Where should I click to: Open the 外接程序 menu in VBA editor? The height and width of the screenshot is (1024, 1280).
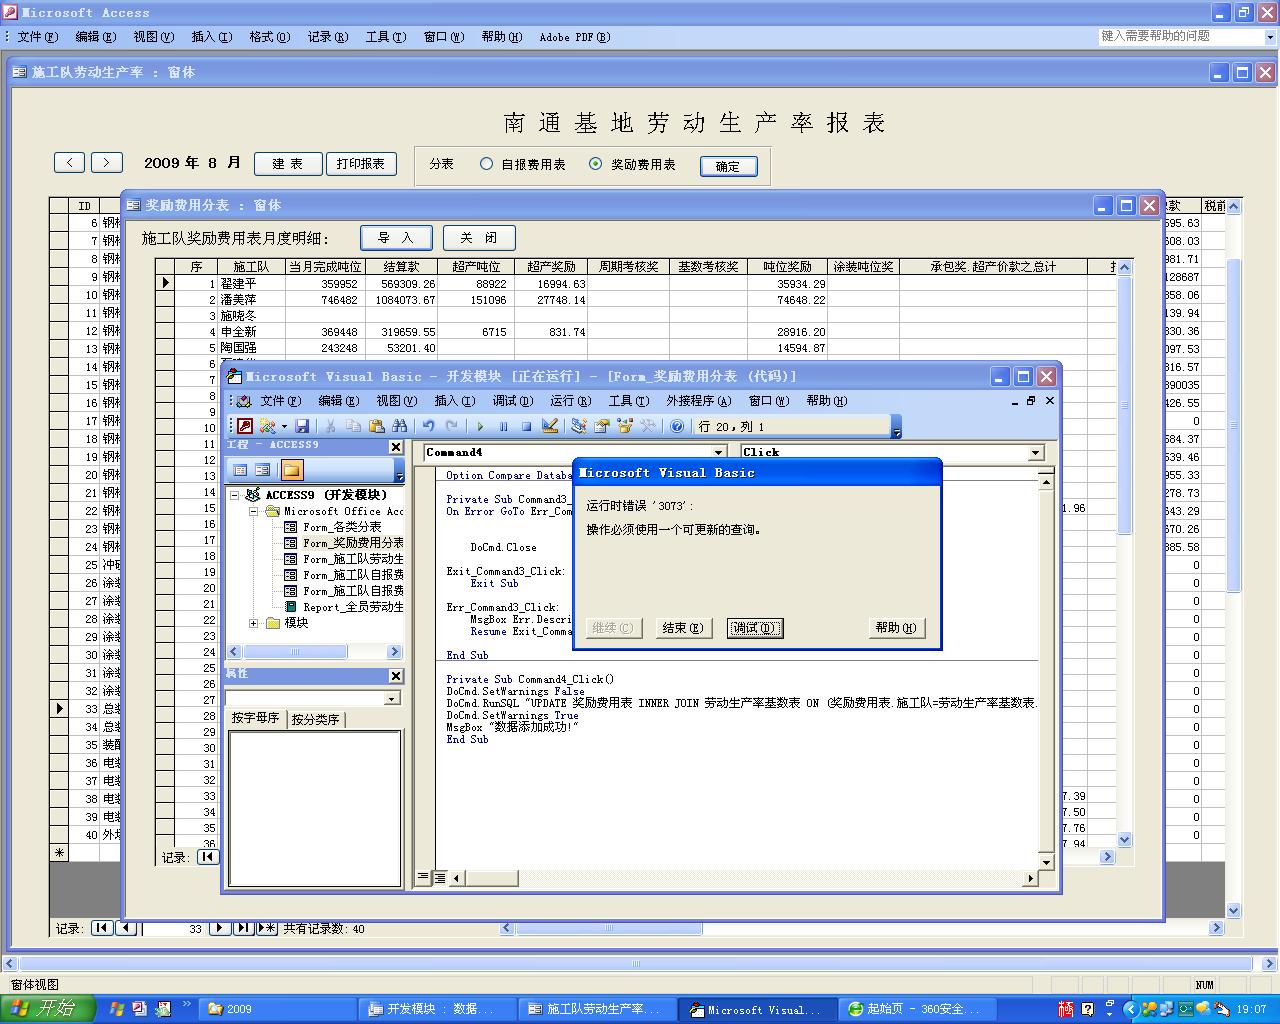pyautogui.click(x=699, y=401)
